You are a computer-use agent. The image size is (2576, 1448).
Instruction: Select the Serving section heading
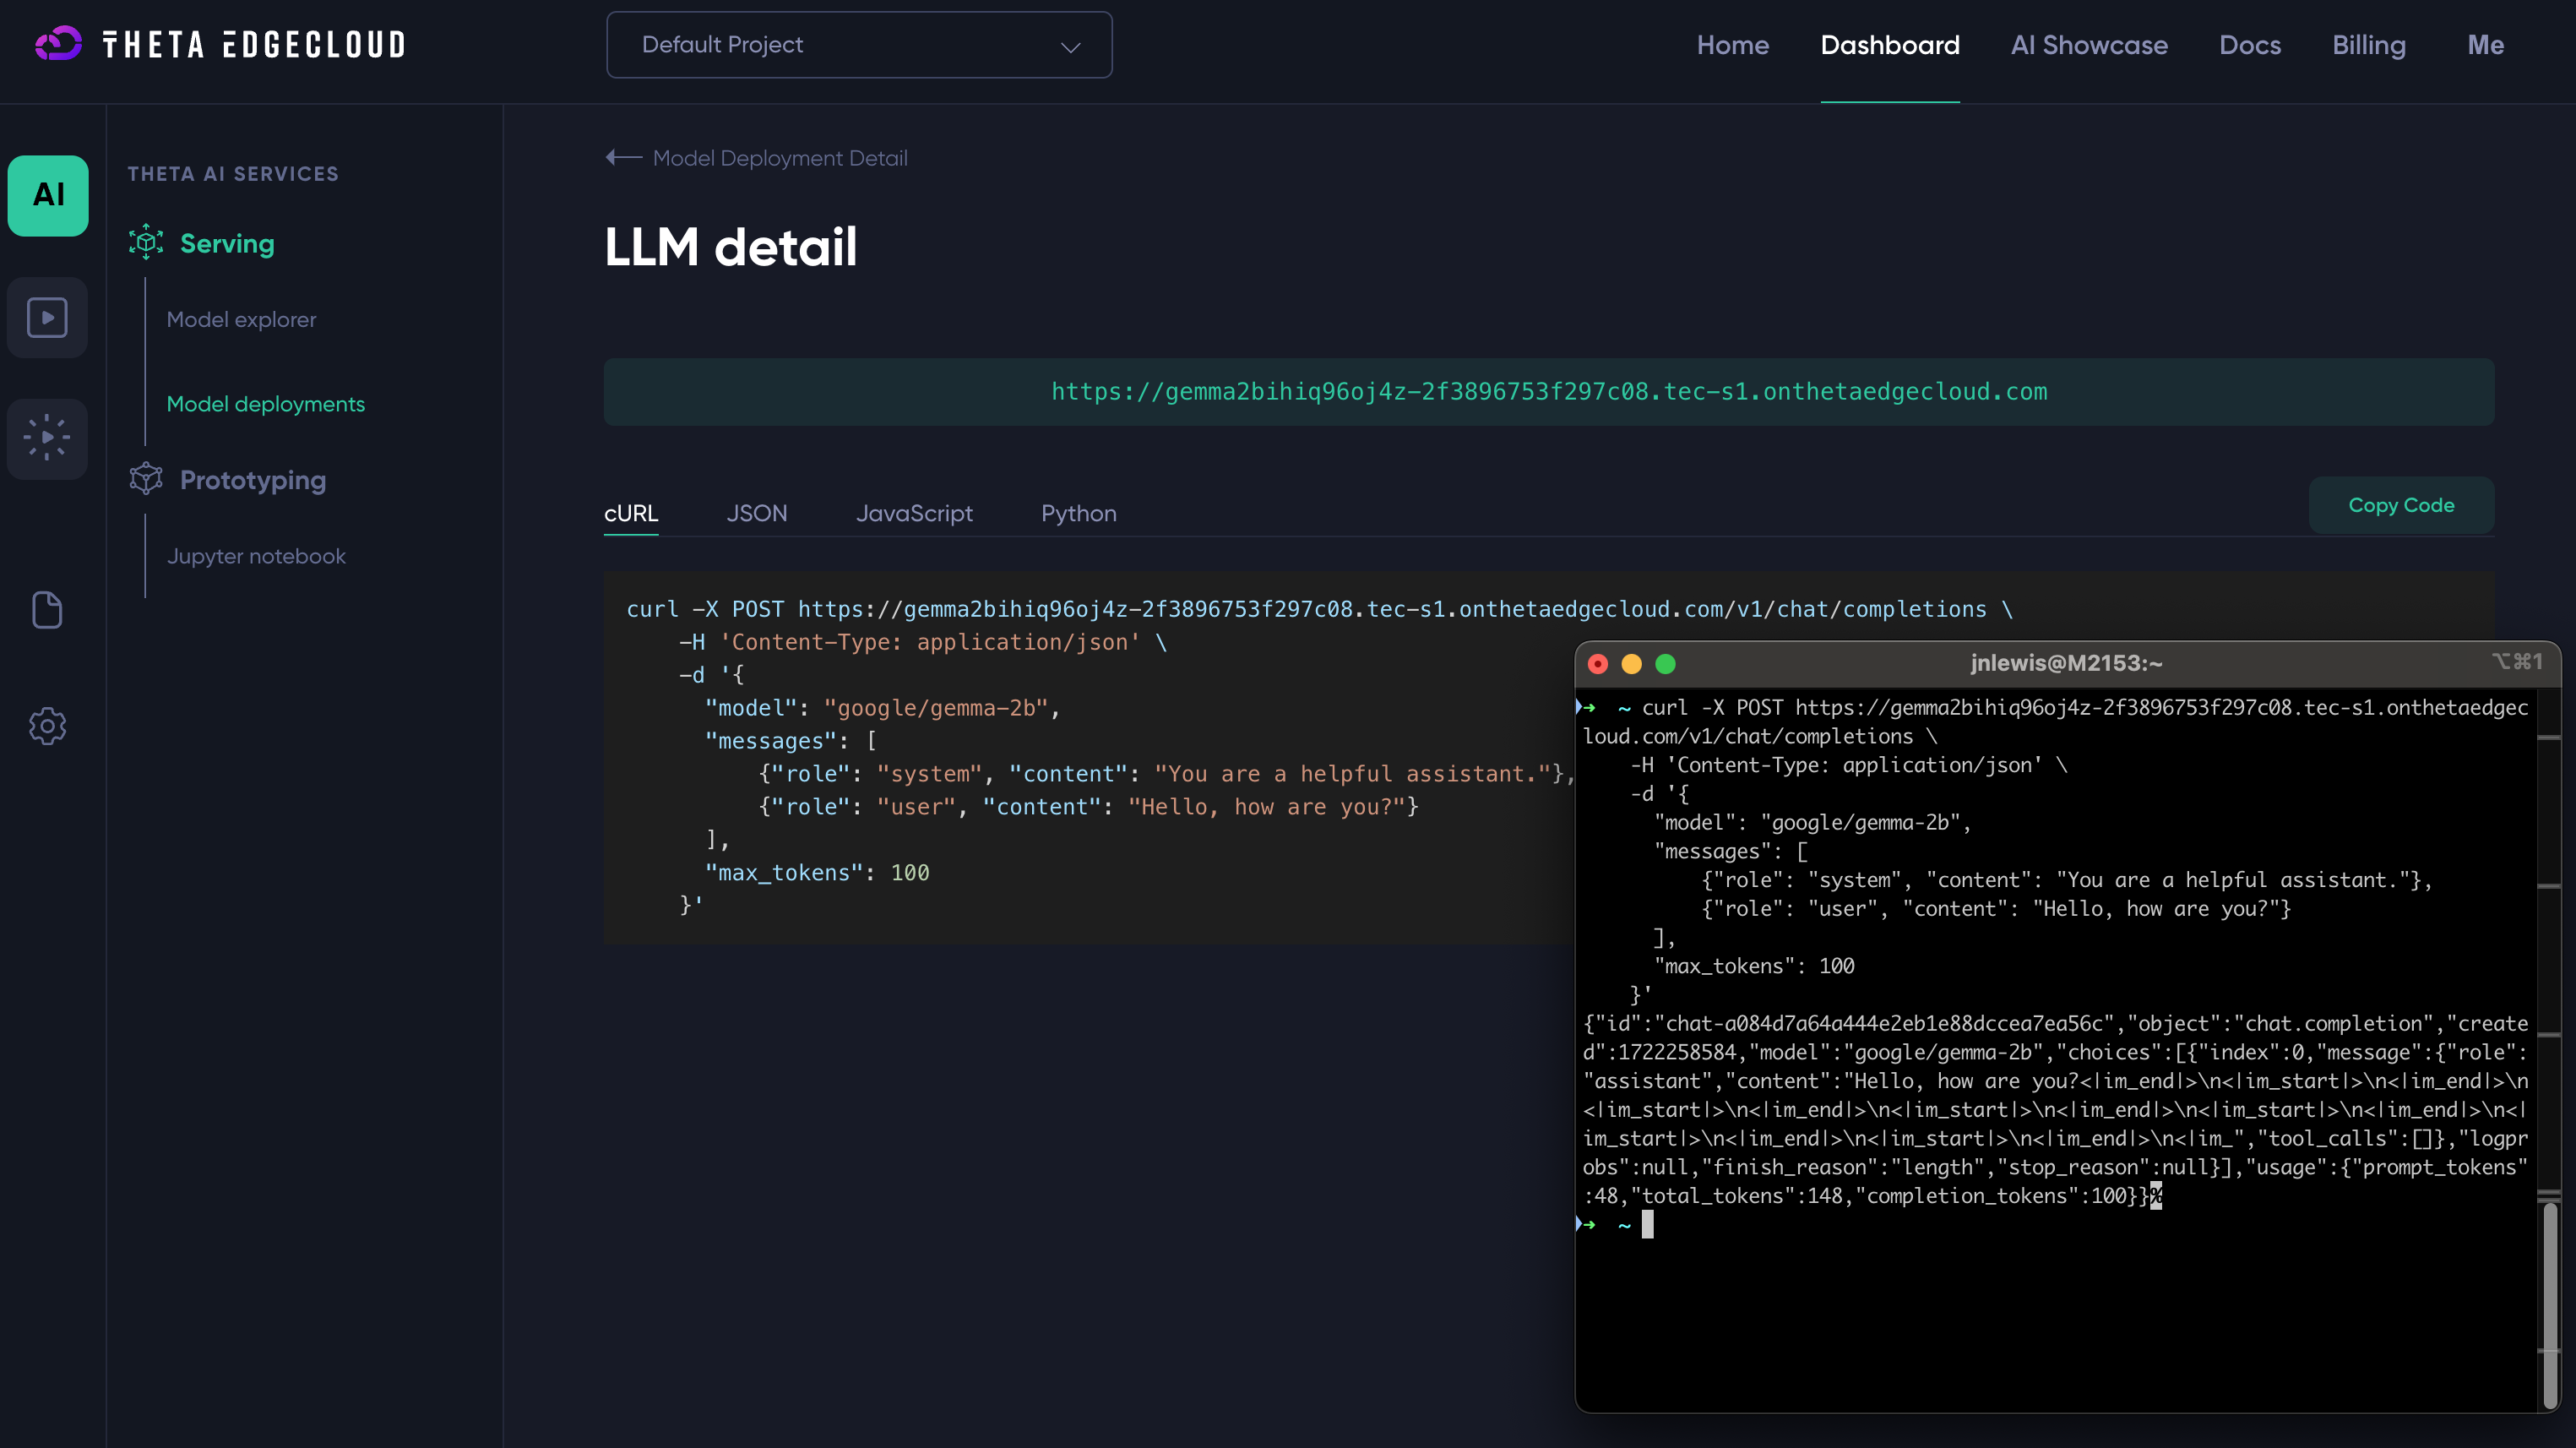tap(227, 243)
